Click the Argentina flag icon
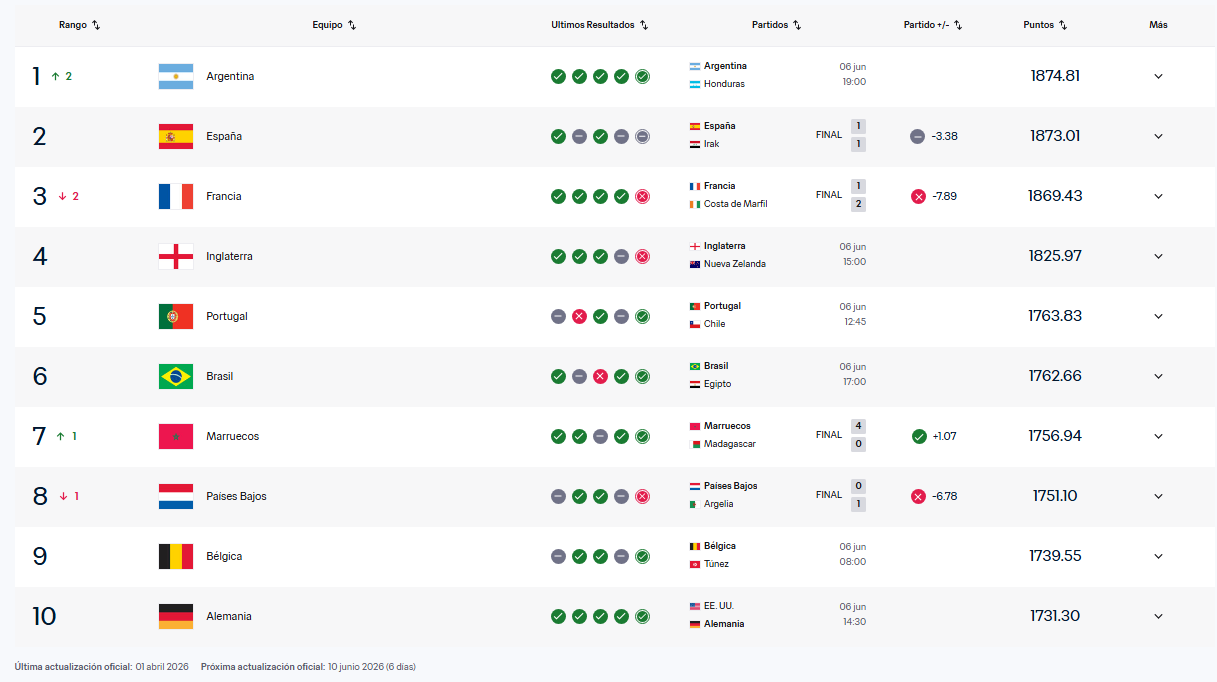Viewport: 1217px width, 682px height. [x=176, y=77]
